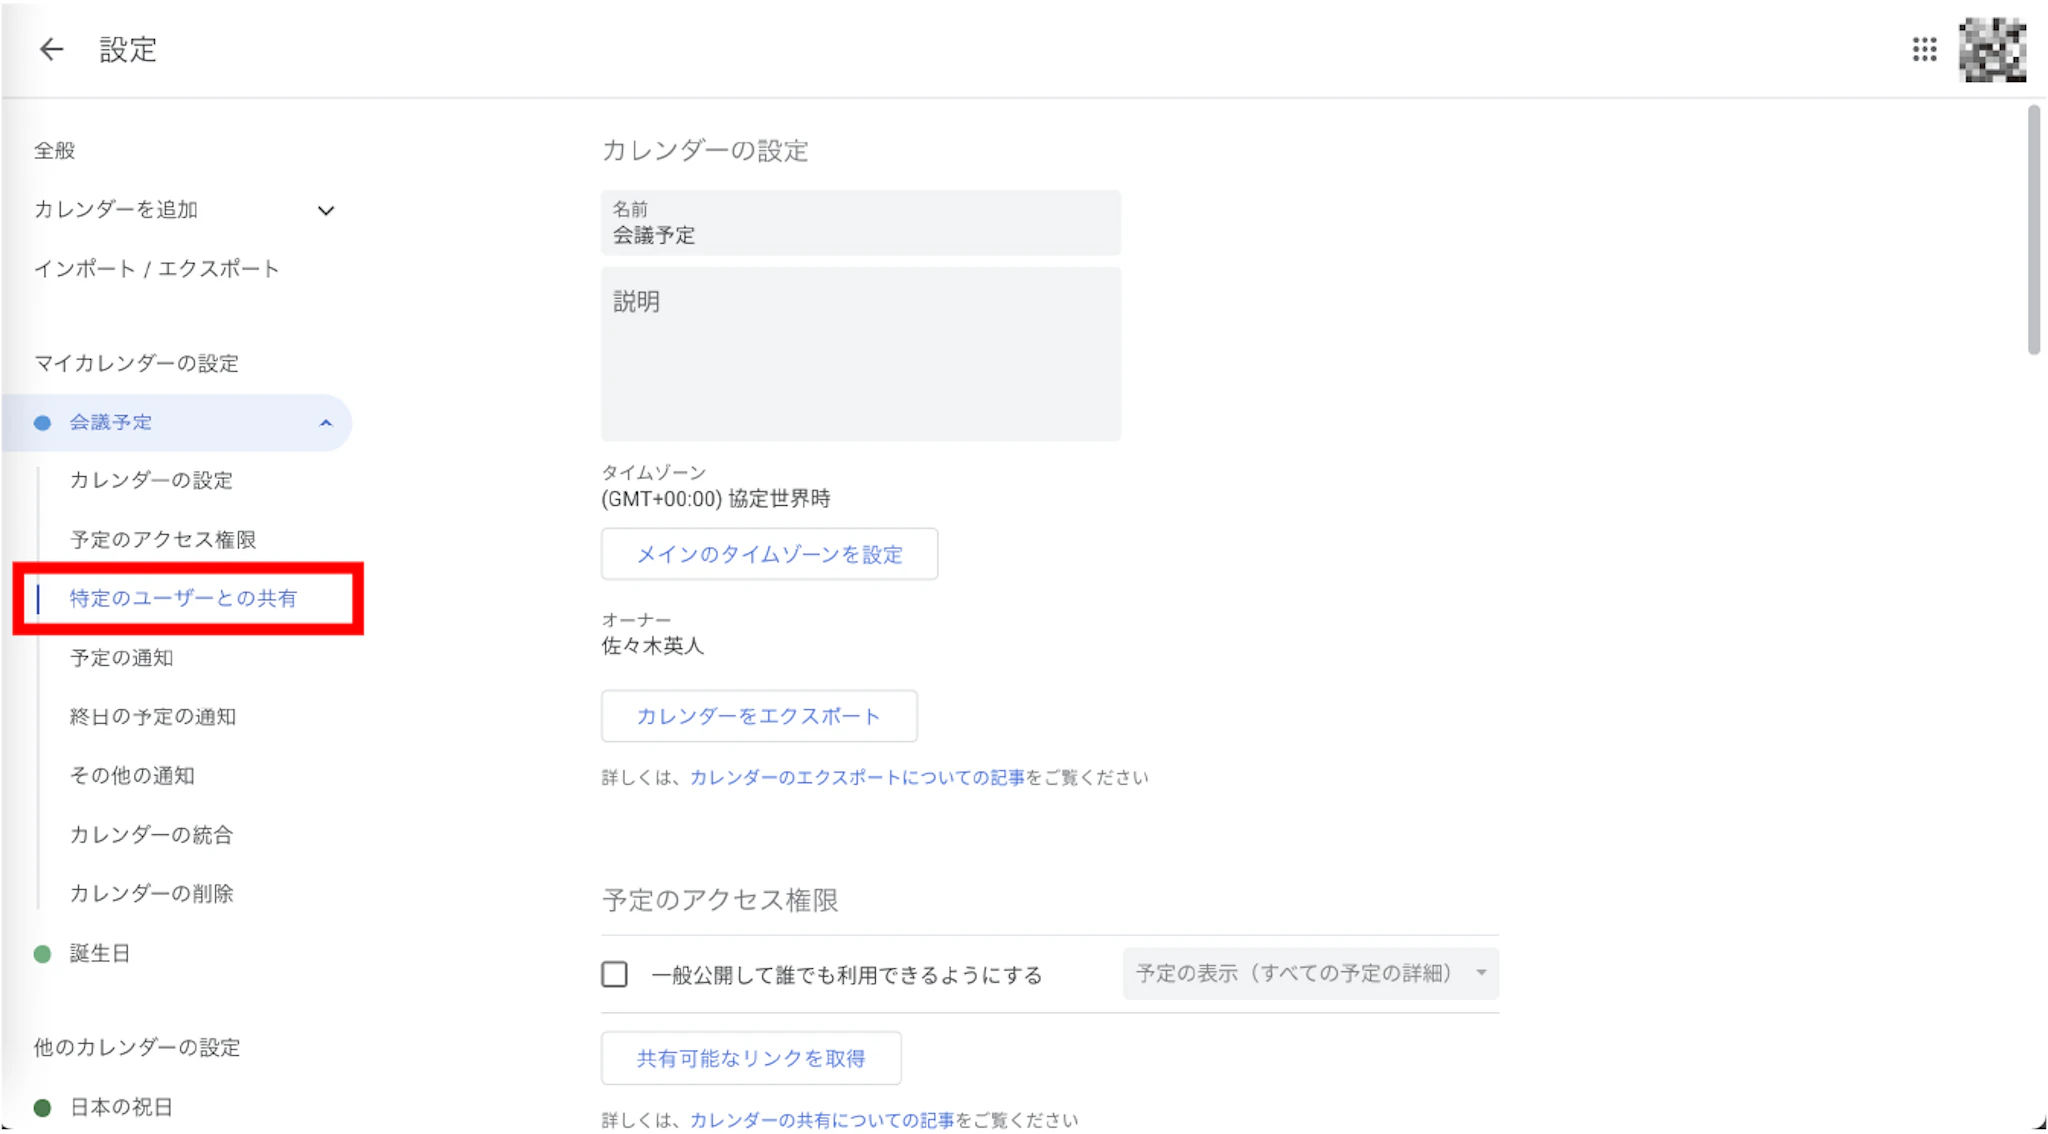Enable 一般公開して誰でも利用できるようにする checkbox
Viewport: 2048px width, 1134px height.
point(614,974)
